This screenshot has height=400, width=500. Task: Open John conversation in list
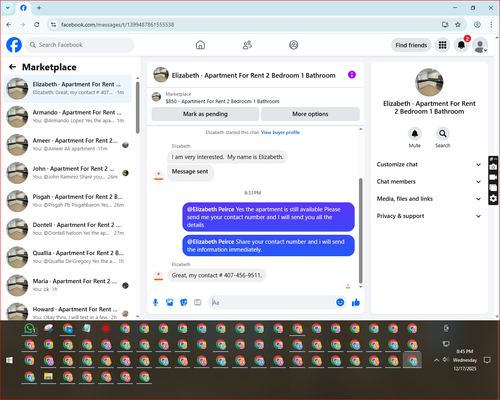pos(68,173)
